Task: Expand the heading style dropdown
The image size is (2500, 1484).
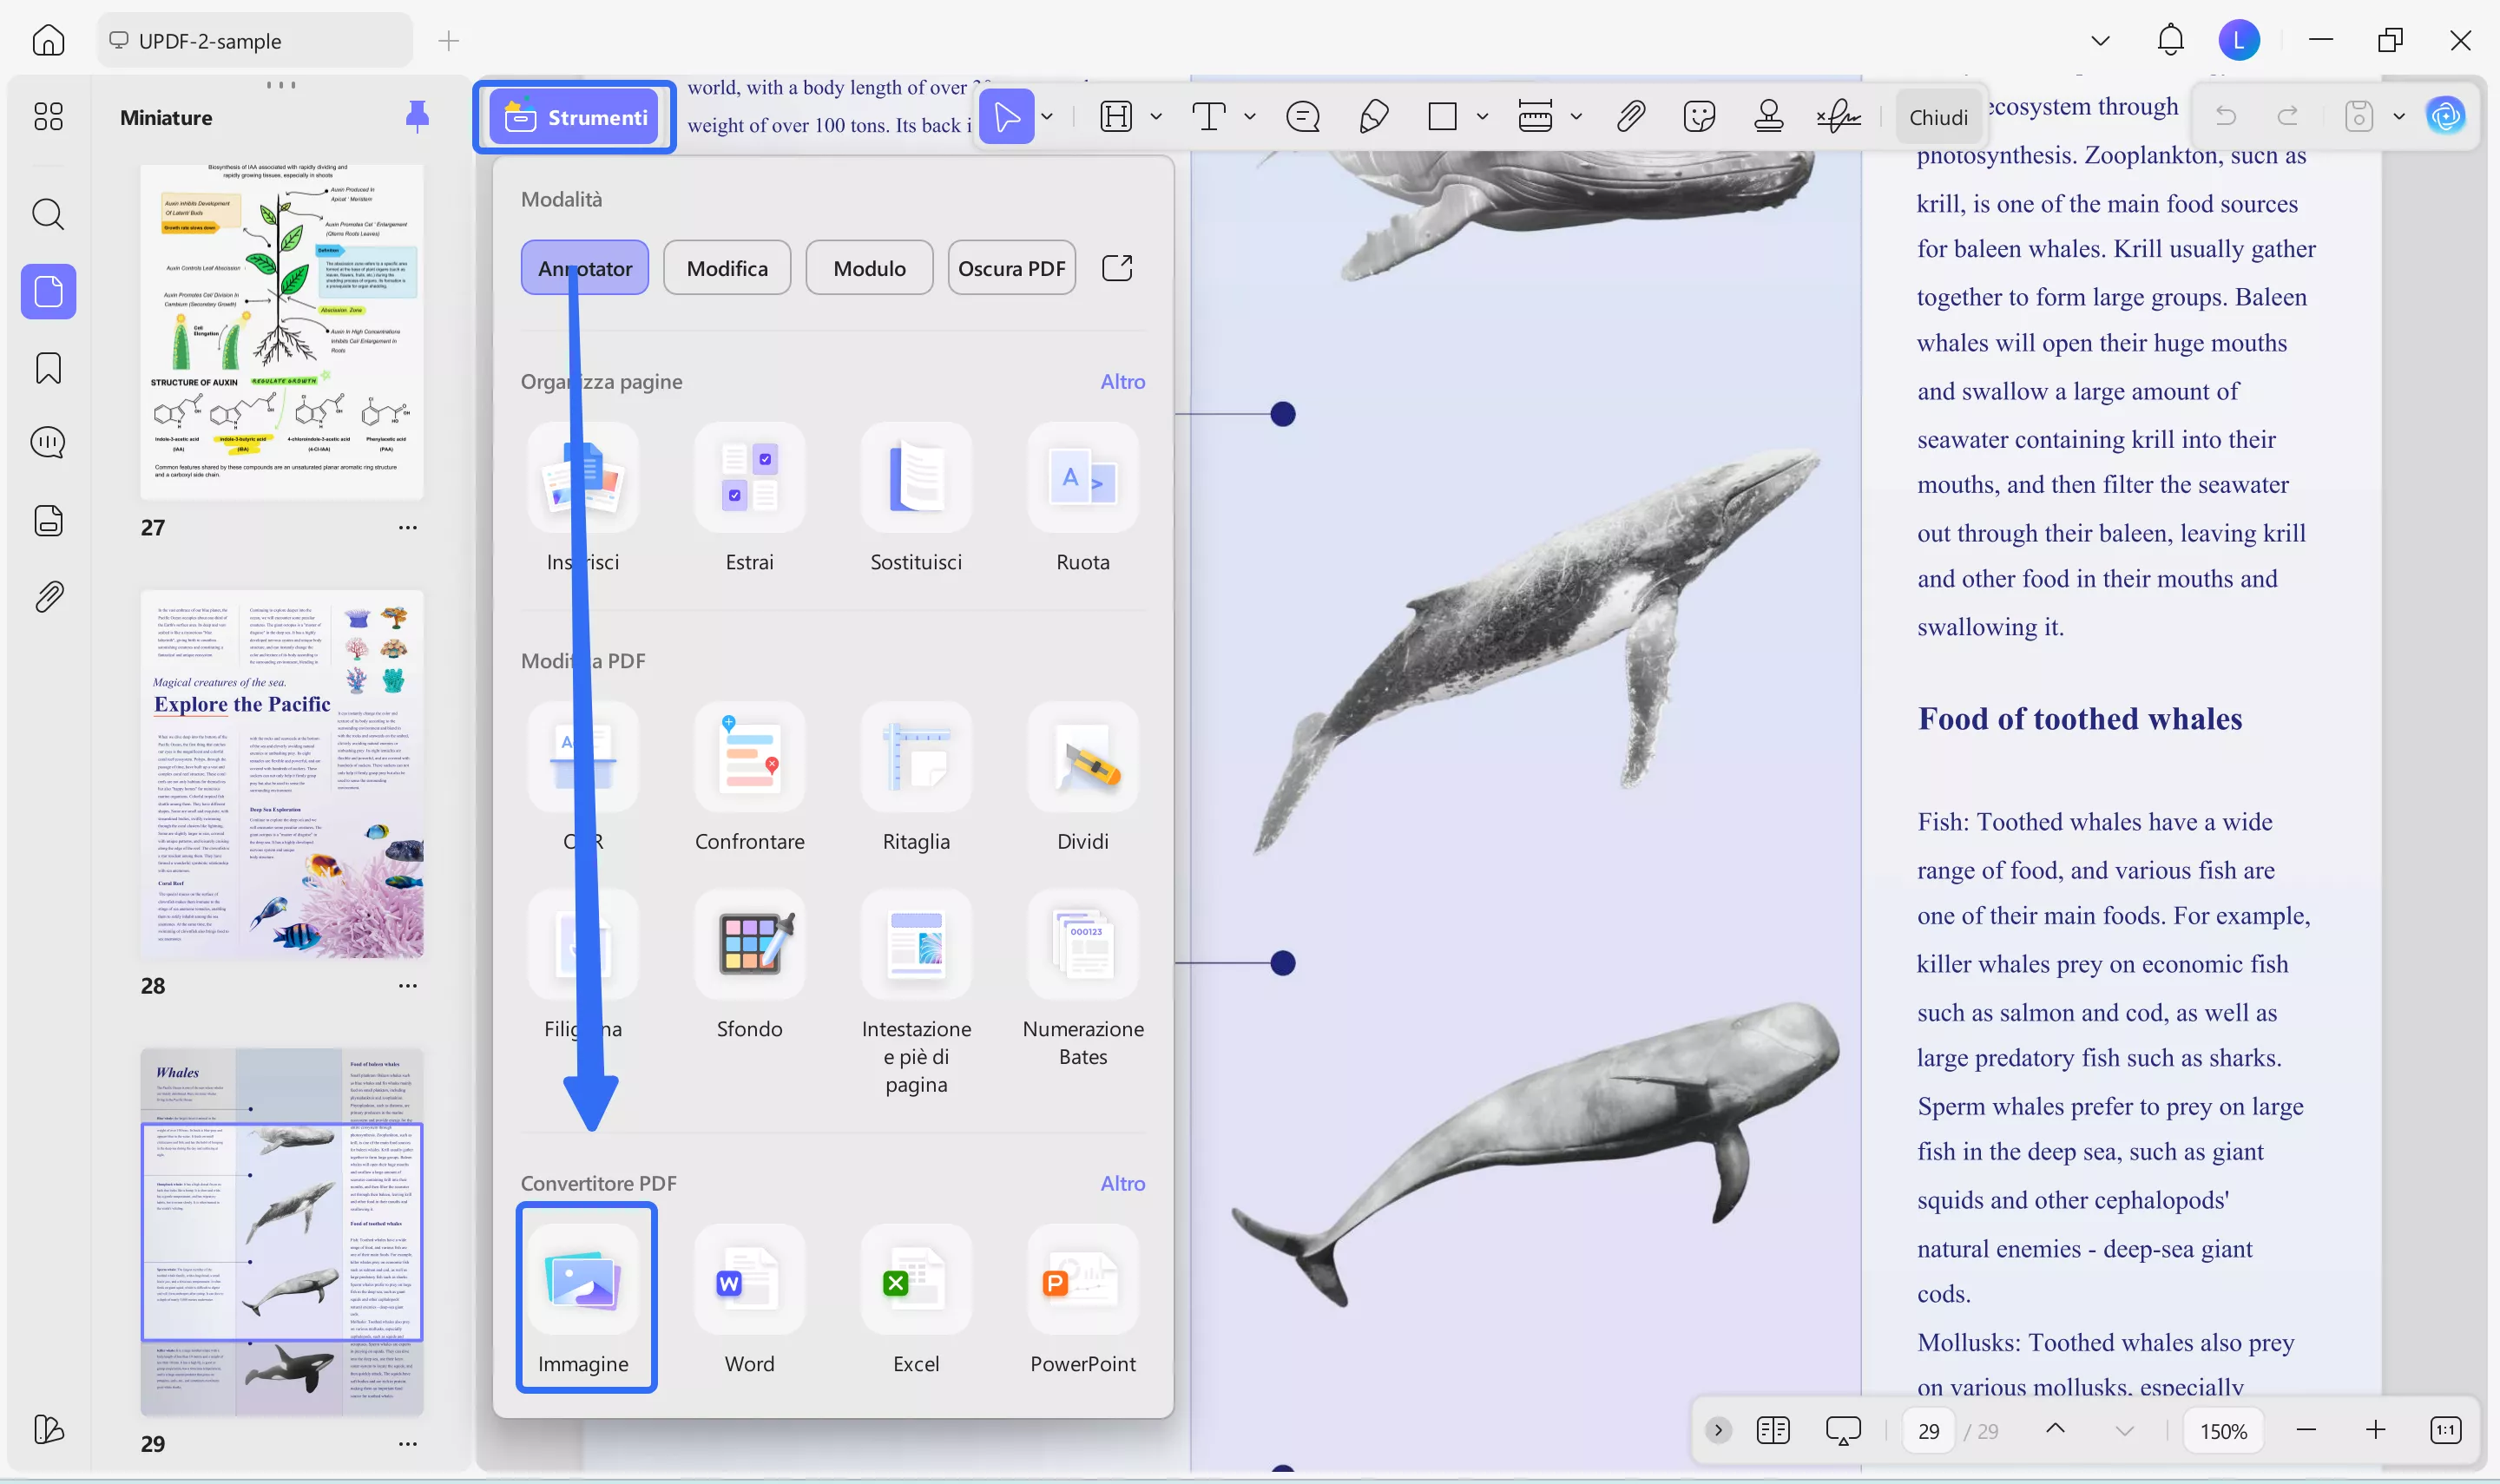Action: click(x=1155, y=117)
